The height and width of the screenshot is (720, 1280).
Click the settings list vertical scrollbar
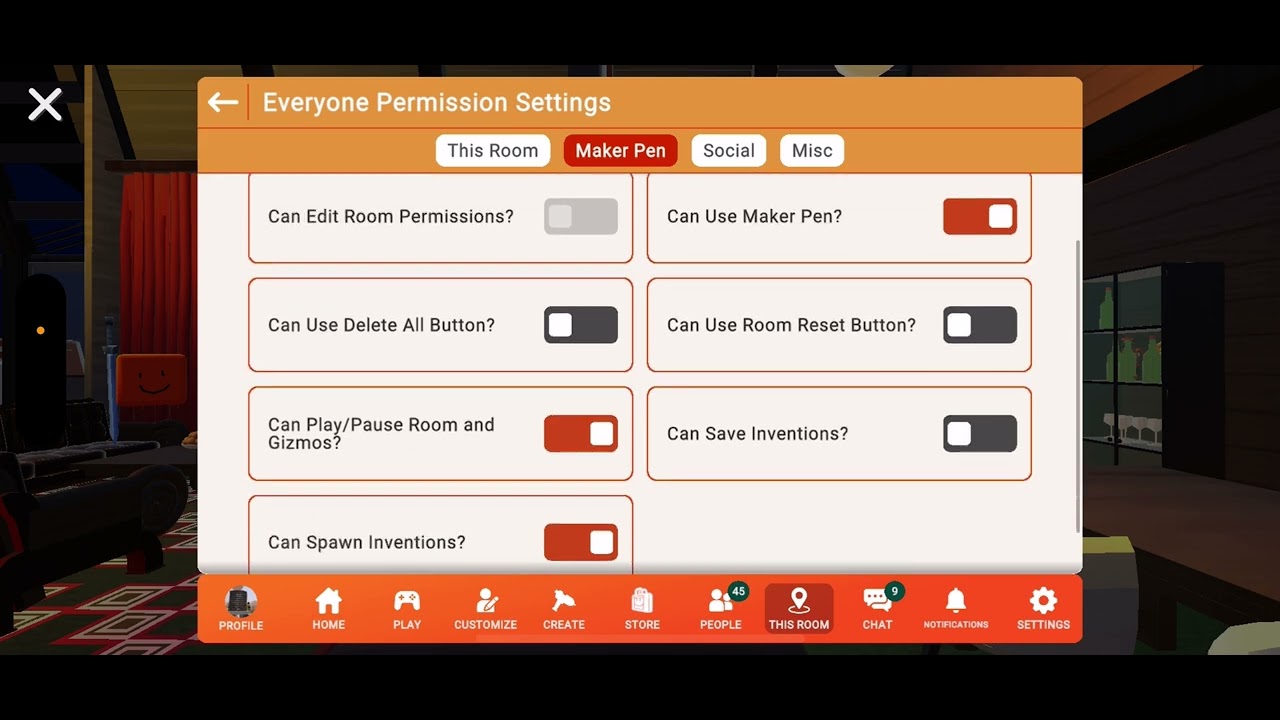coord(1077,385)
